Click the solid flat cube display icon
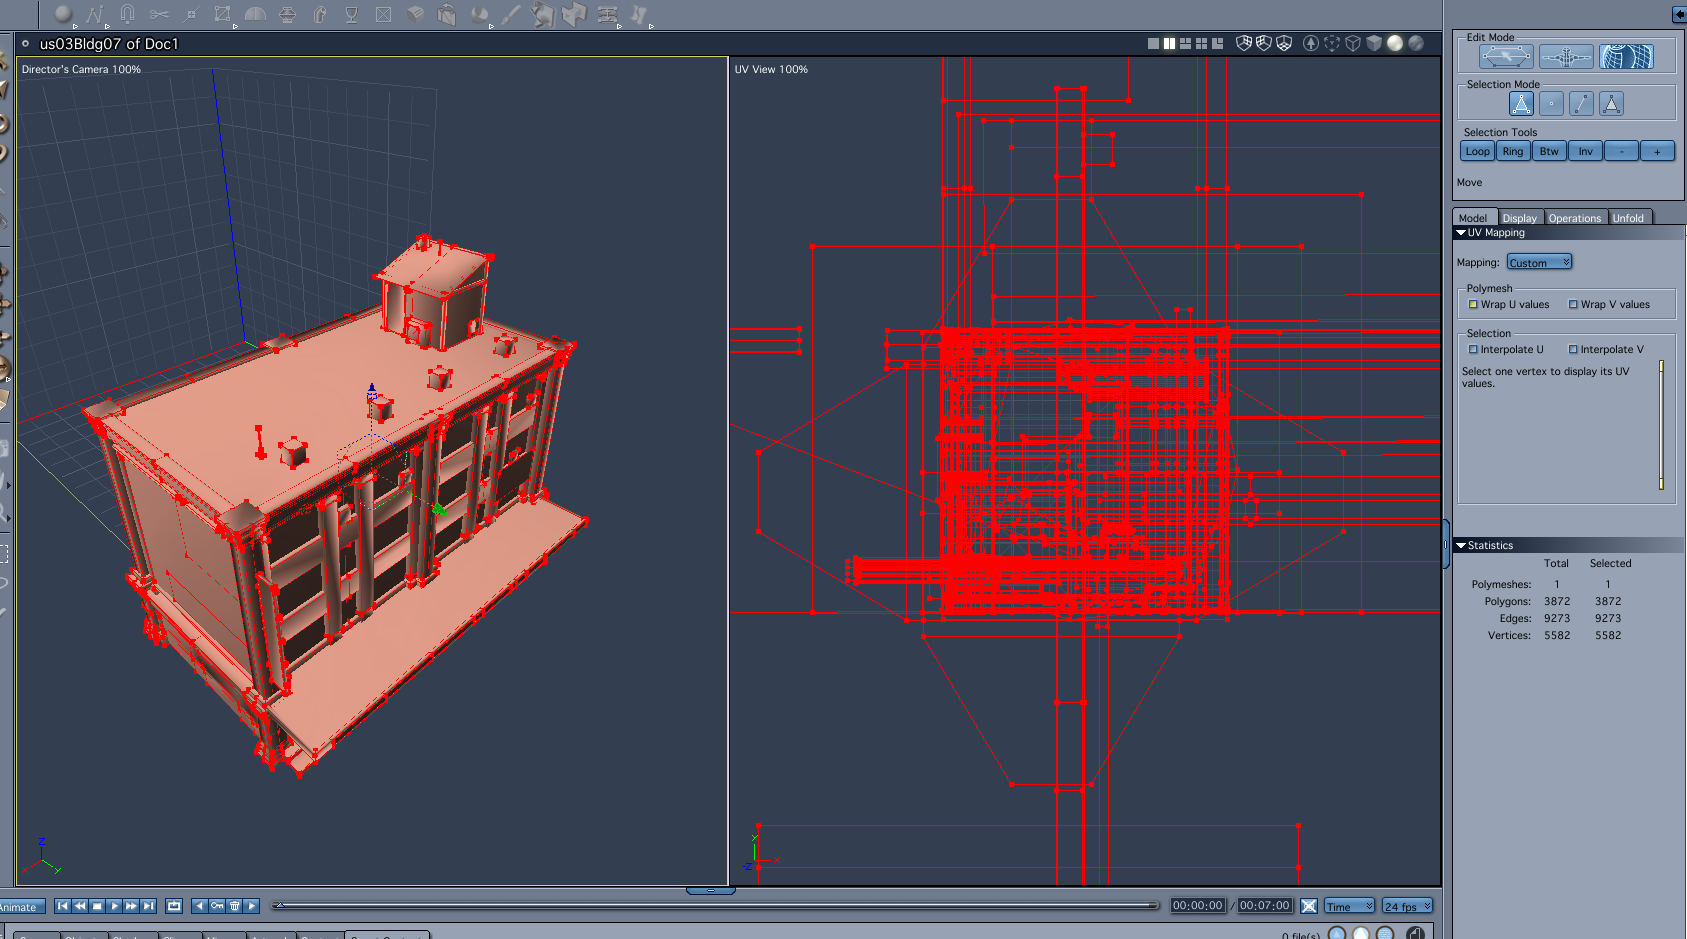The width and height of the screenshot is (1687, 939). click(1374, 43)
